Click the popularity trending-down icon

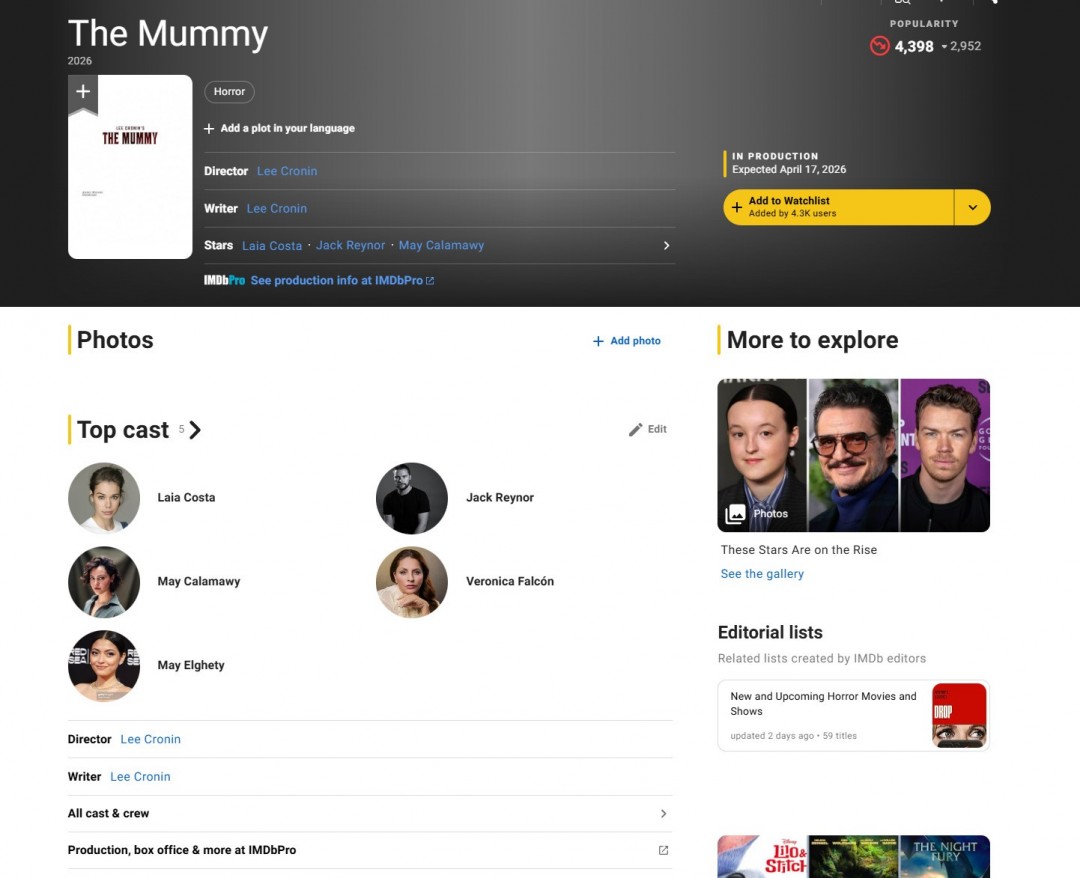[880, 46]
